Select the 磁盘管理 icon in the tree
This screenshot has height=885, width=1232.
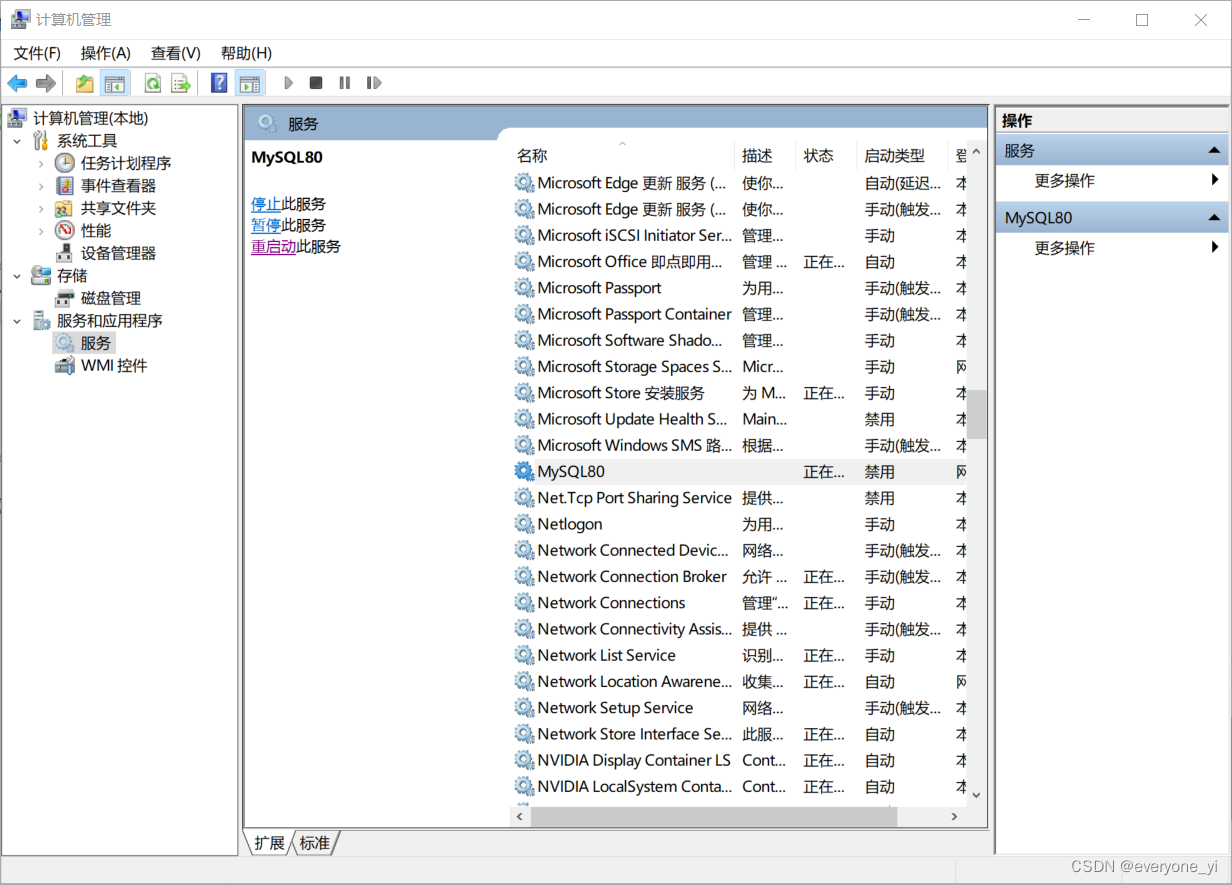(x=64, y=298)
